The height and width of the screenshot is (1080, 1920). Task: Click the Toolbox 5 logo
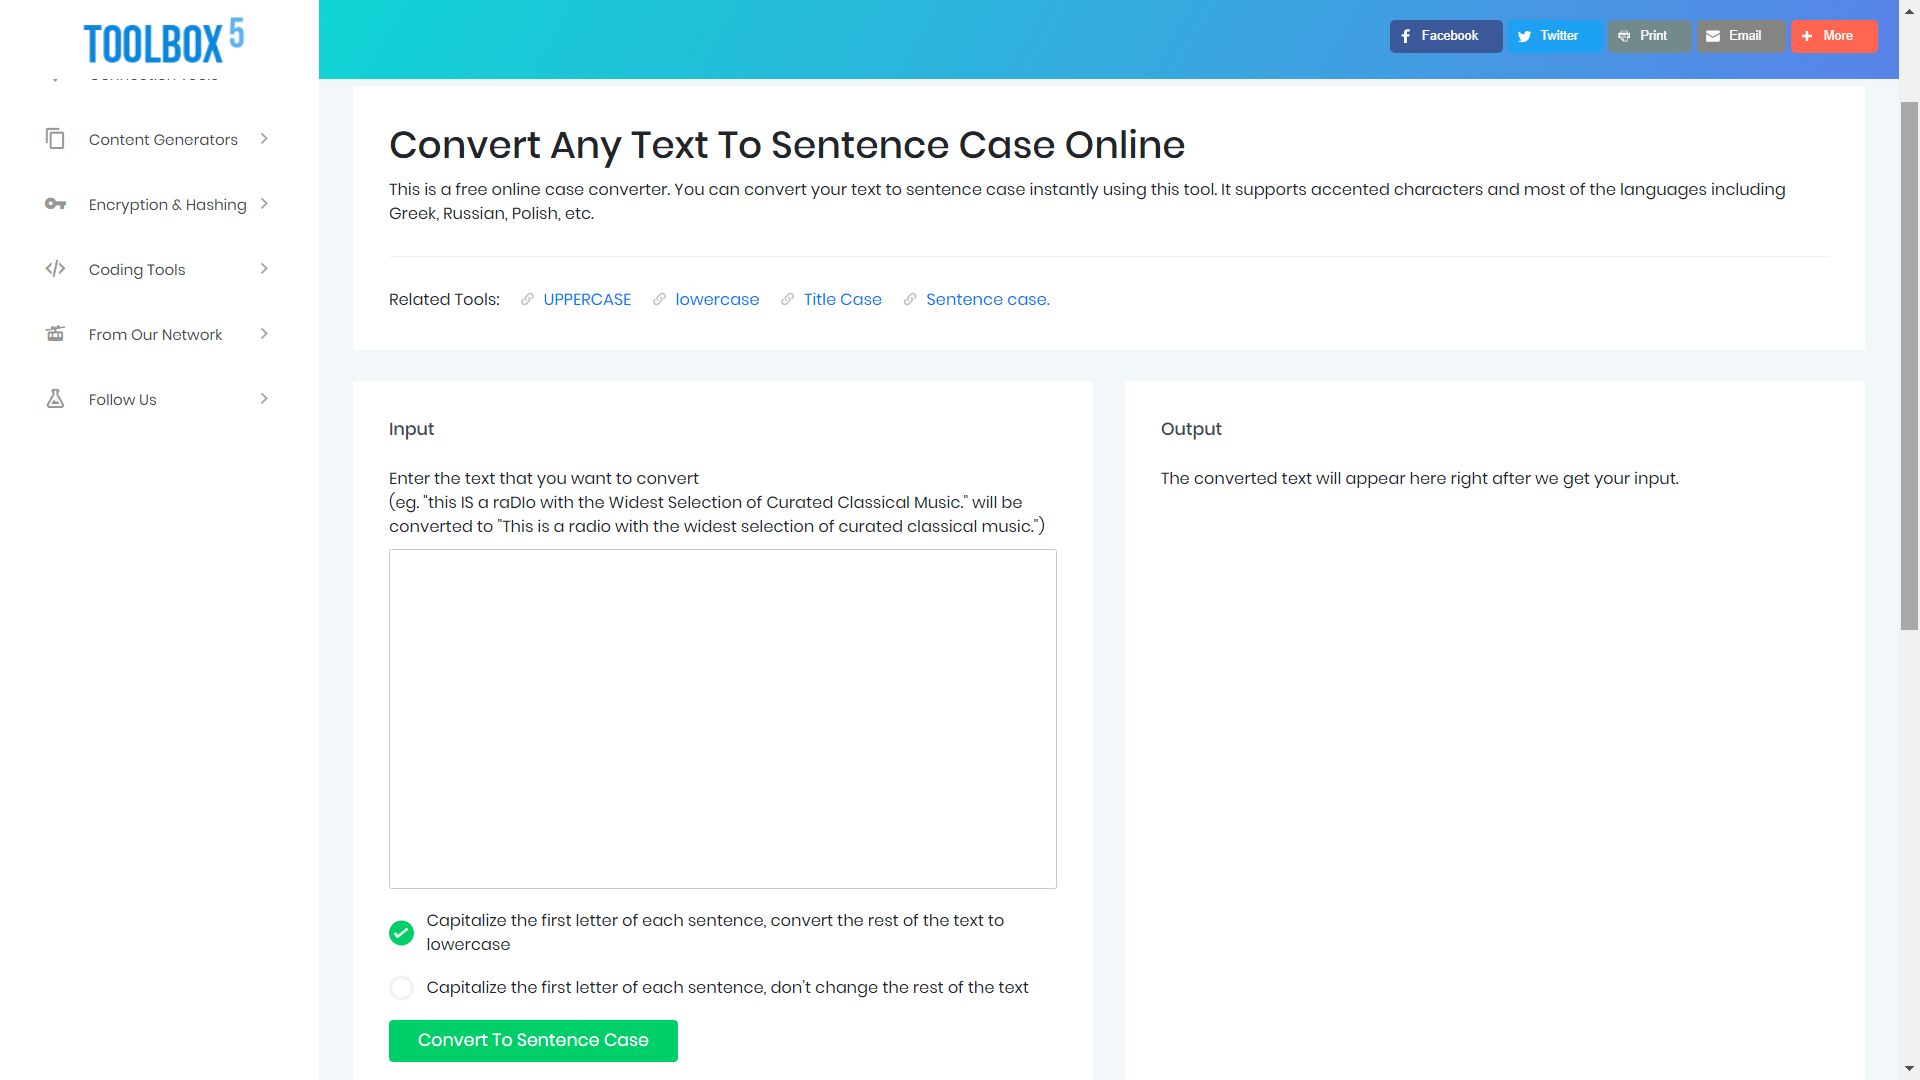(163, 41)
